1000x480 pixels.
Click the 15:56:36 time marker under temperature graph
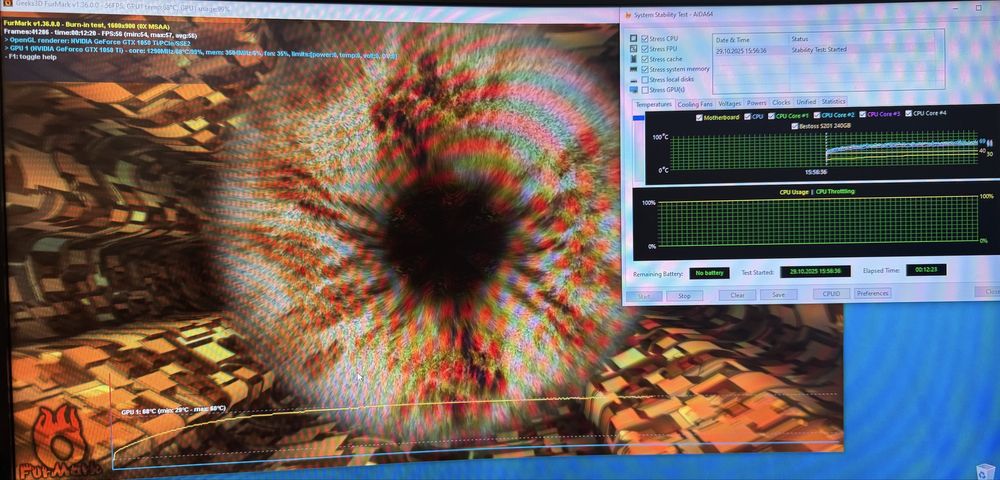[x=816, y=172]
